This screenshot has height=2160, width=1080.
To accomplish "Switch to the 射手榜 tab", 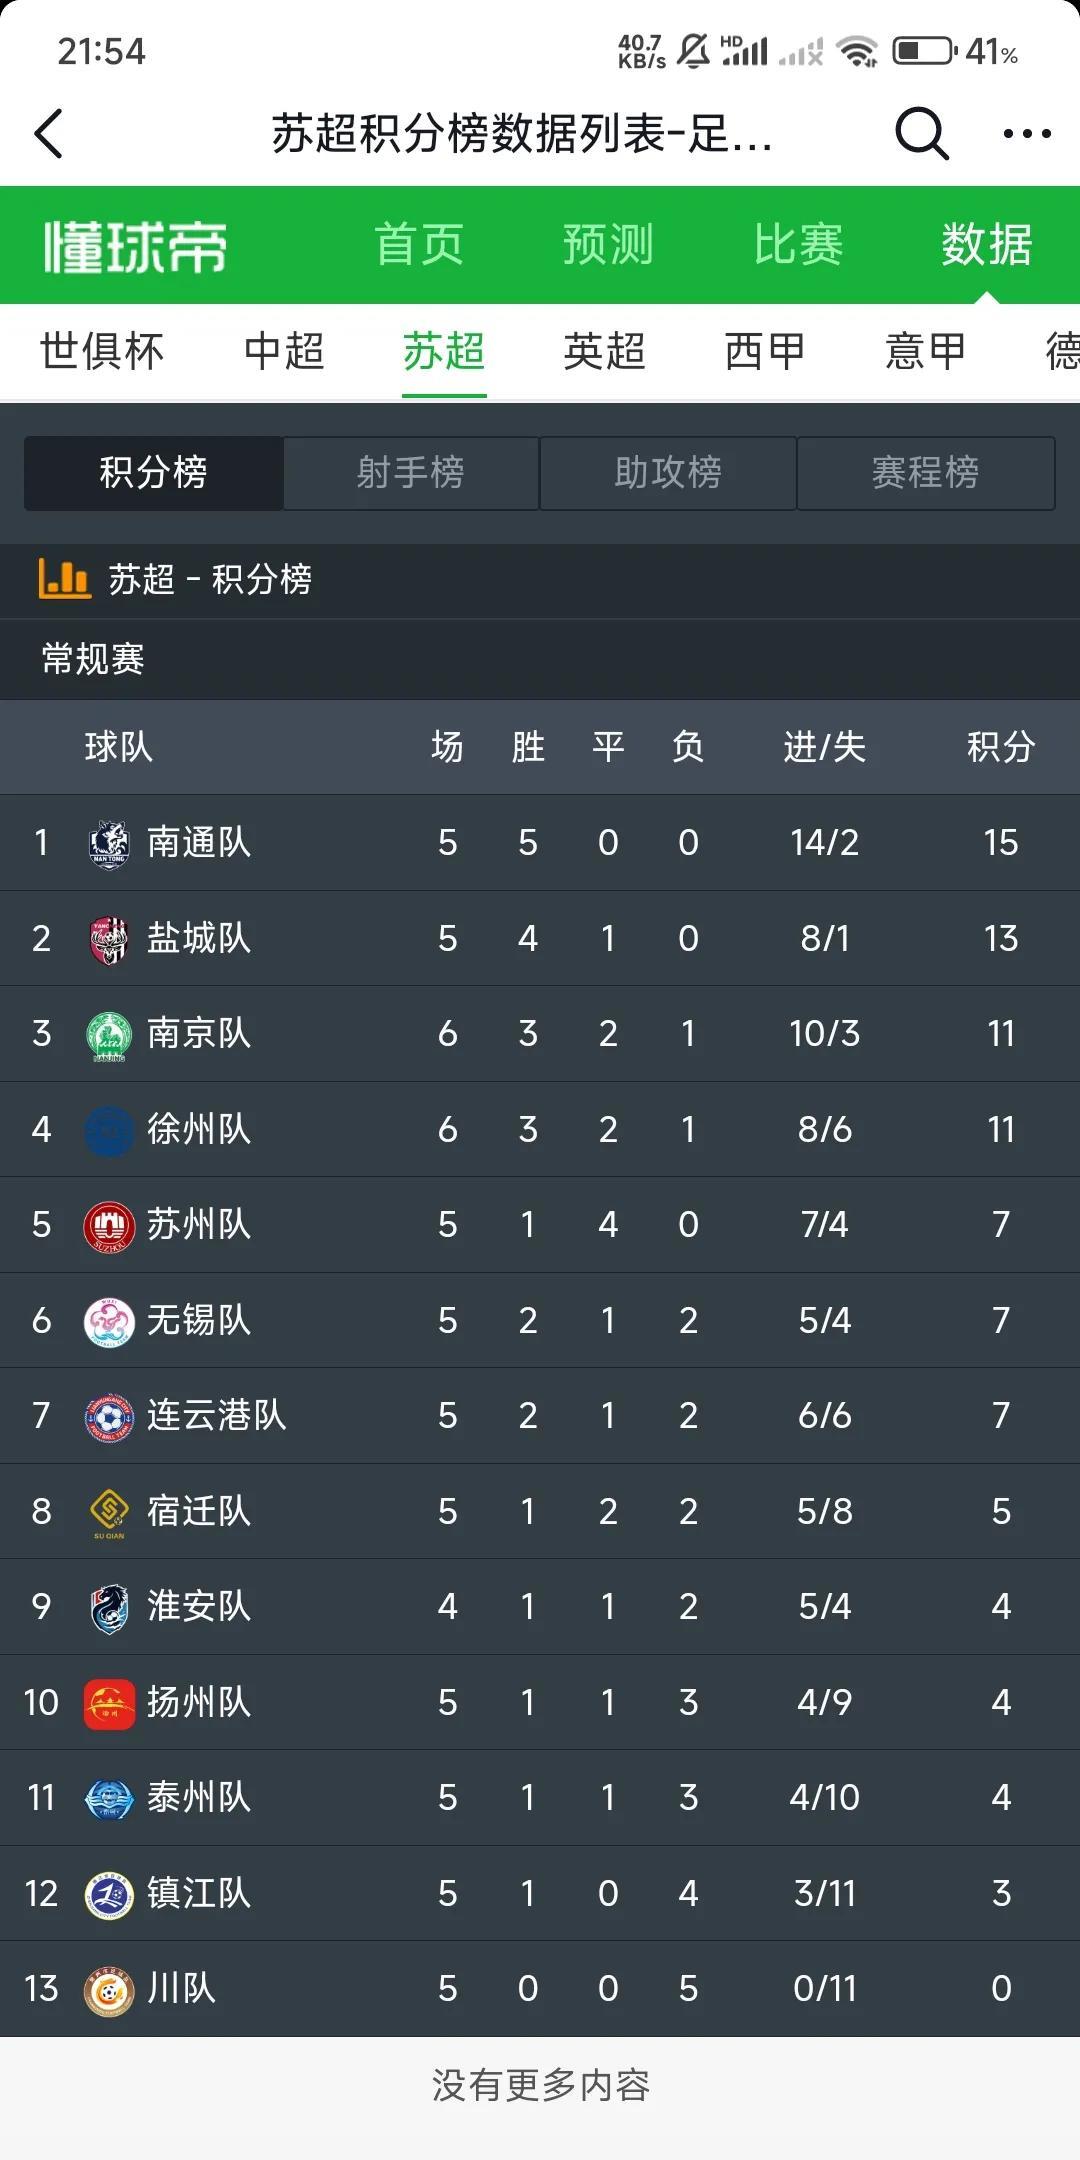I will [411, 473].
